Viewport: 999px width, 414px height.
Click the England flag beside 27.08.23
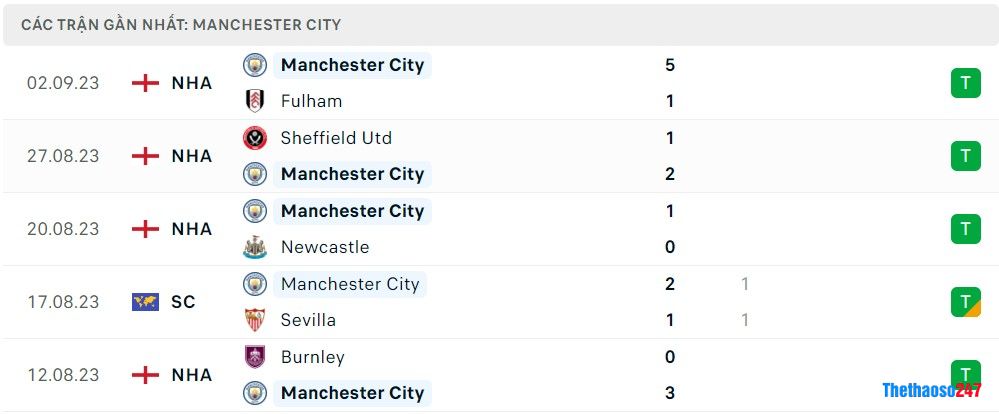click(x=145, y=156)
